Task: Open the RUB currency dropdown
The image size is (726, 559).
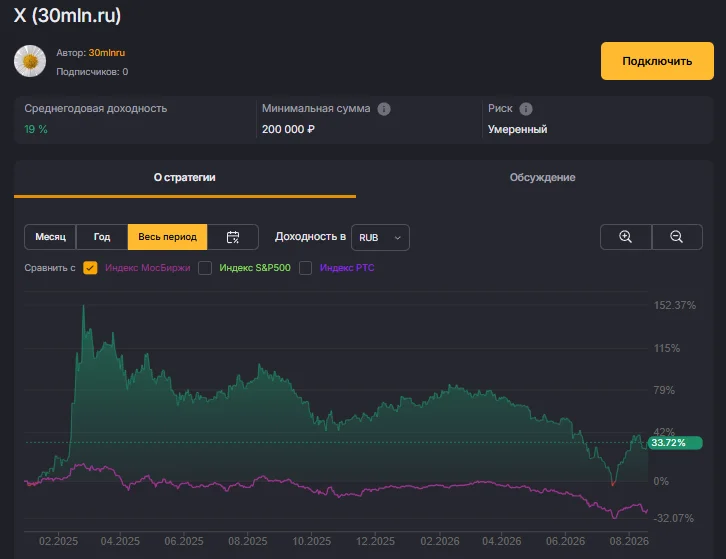Action: (380, 238)
